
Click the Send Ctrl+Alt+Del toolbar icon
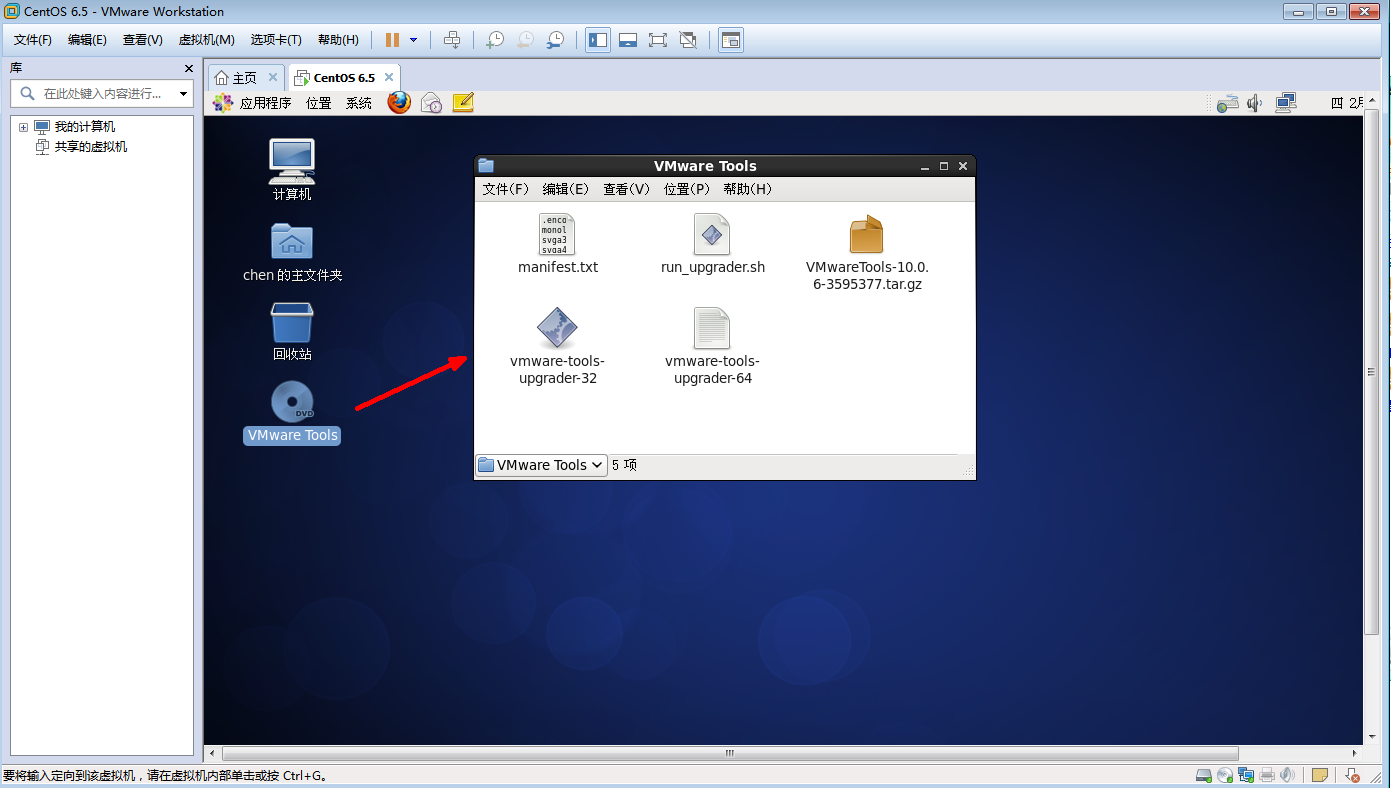452,40
